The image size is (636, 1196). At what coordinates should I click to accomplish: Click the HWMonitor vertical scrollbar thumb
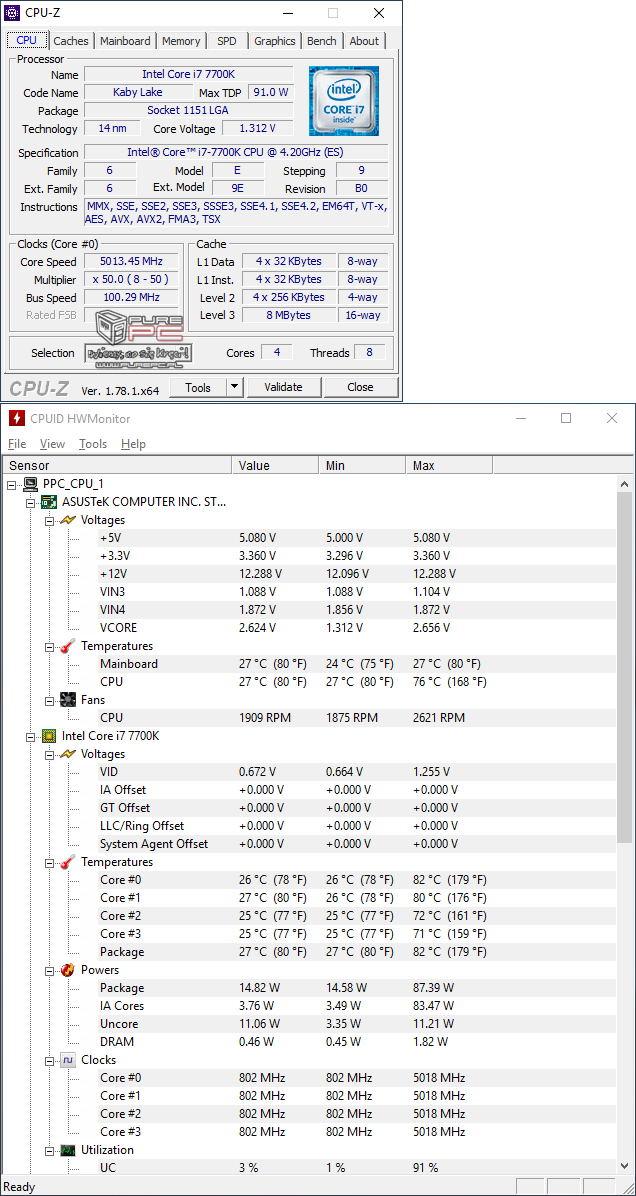[625, 667]
